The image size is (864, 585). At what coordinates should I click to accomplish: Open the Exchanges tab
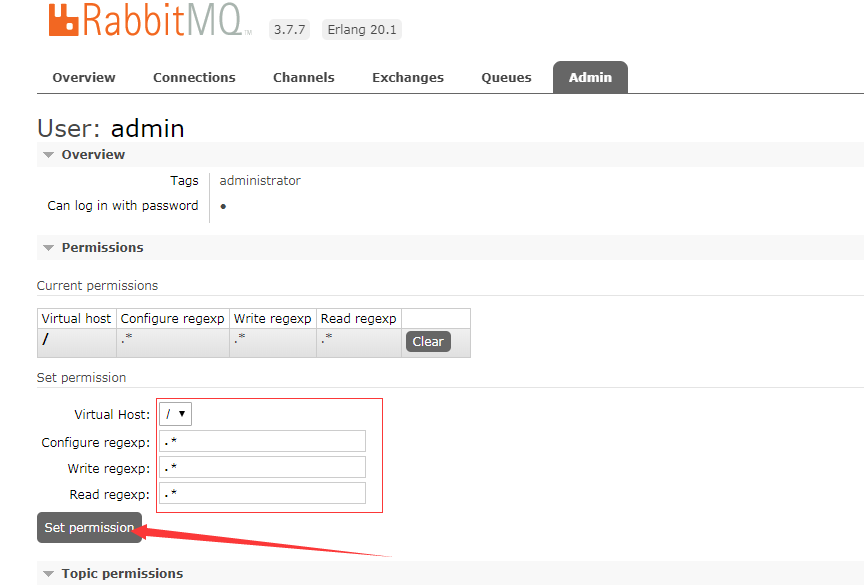(408, 78)
